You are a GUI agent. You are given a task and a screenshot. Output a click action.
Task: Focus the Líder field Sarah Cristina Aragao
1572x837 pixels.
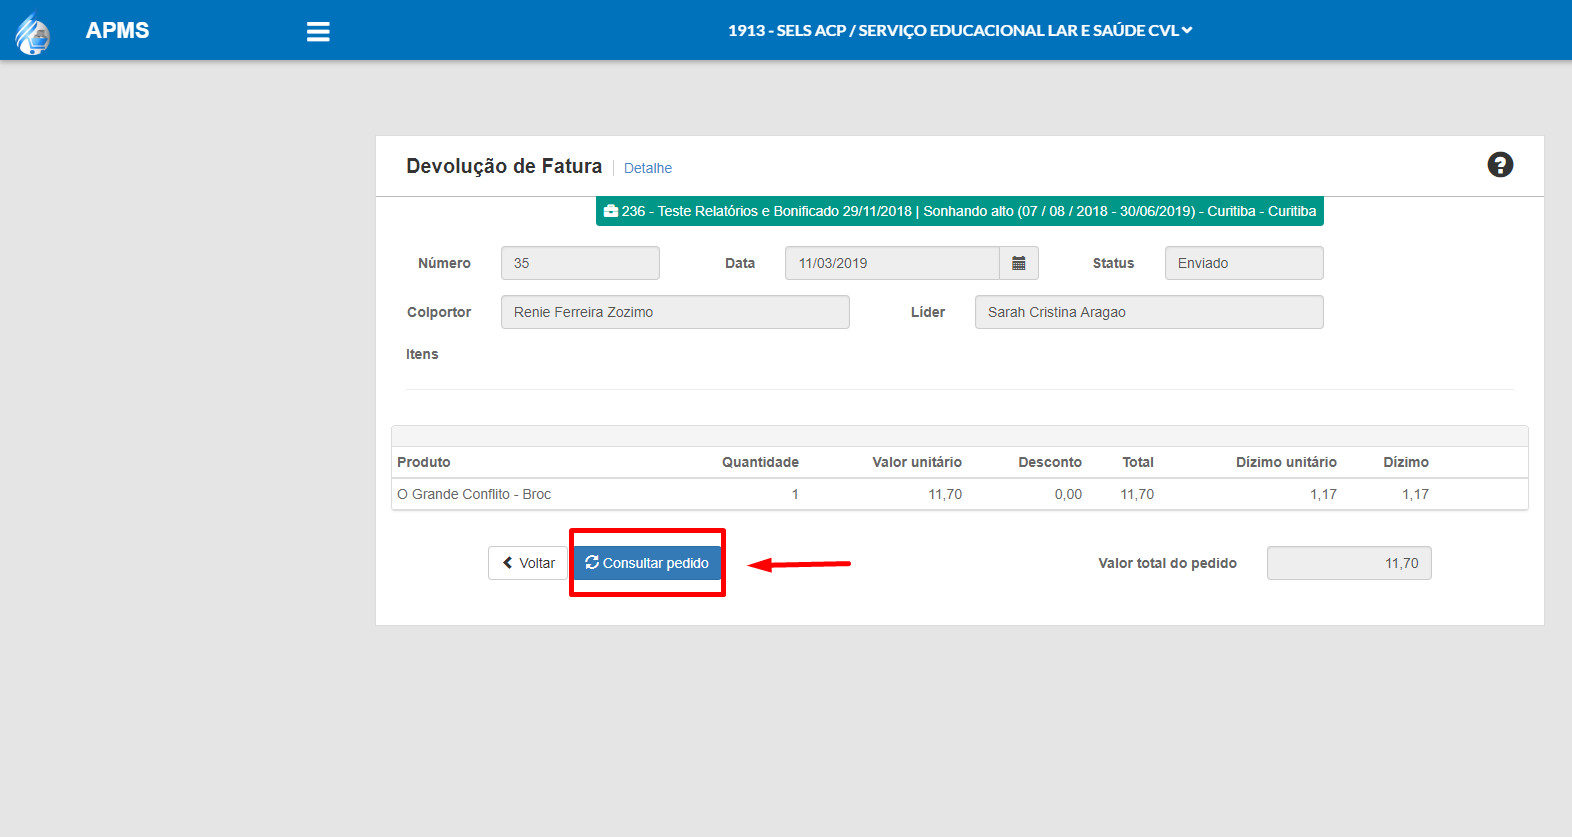pyautogui.click(x=1149, y=312)
